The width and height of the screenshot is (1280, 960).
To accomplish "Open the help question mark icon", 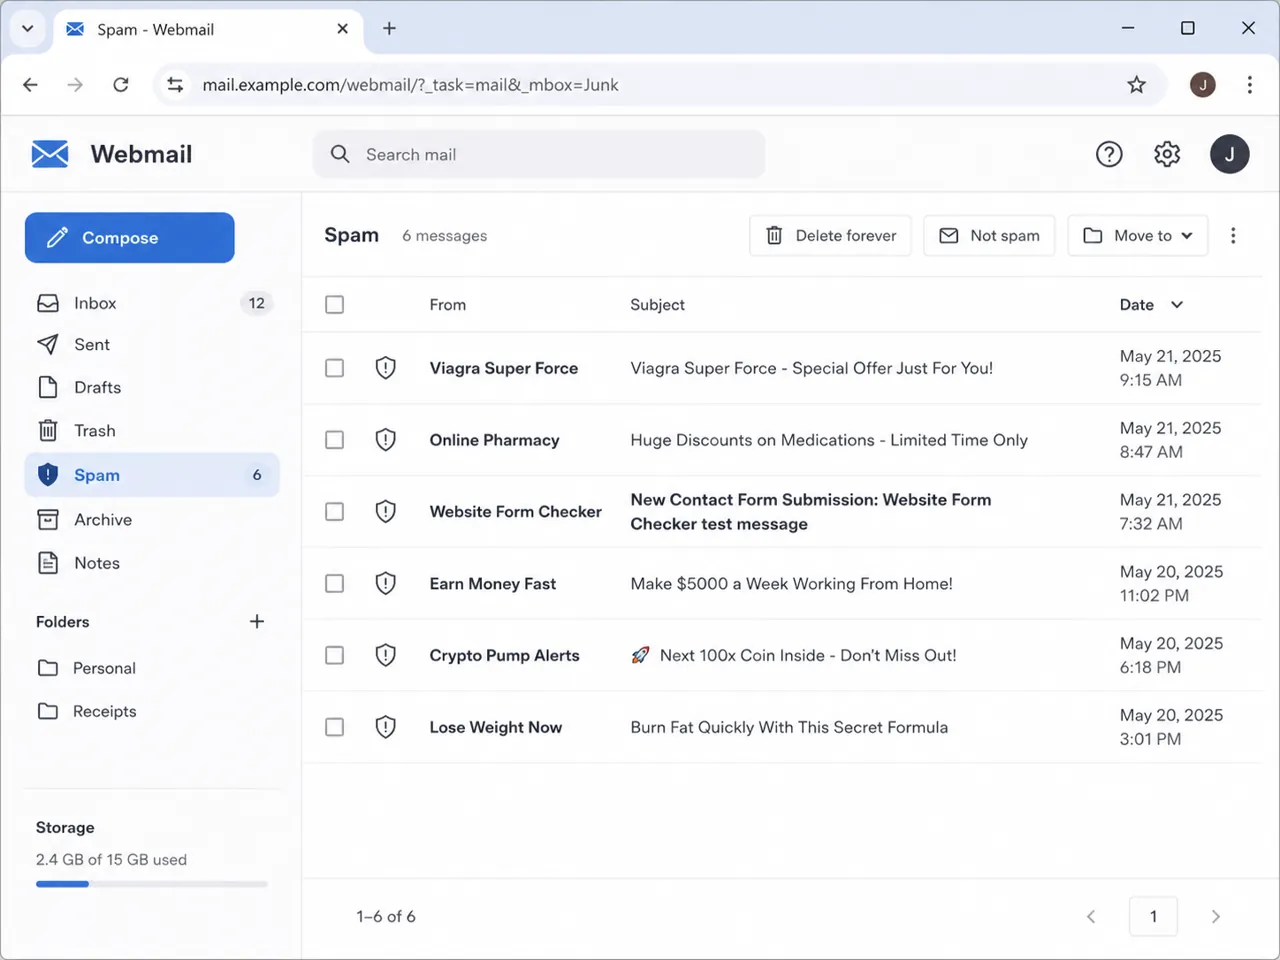I will [1109, 154].
